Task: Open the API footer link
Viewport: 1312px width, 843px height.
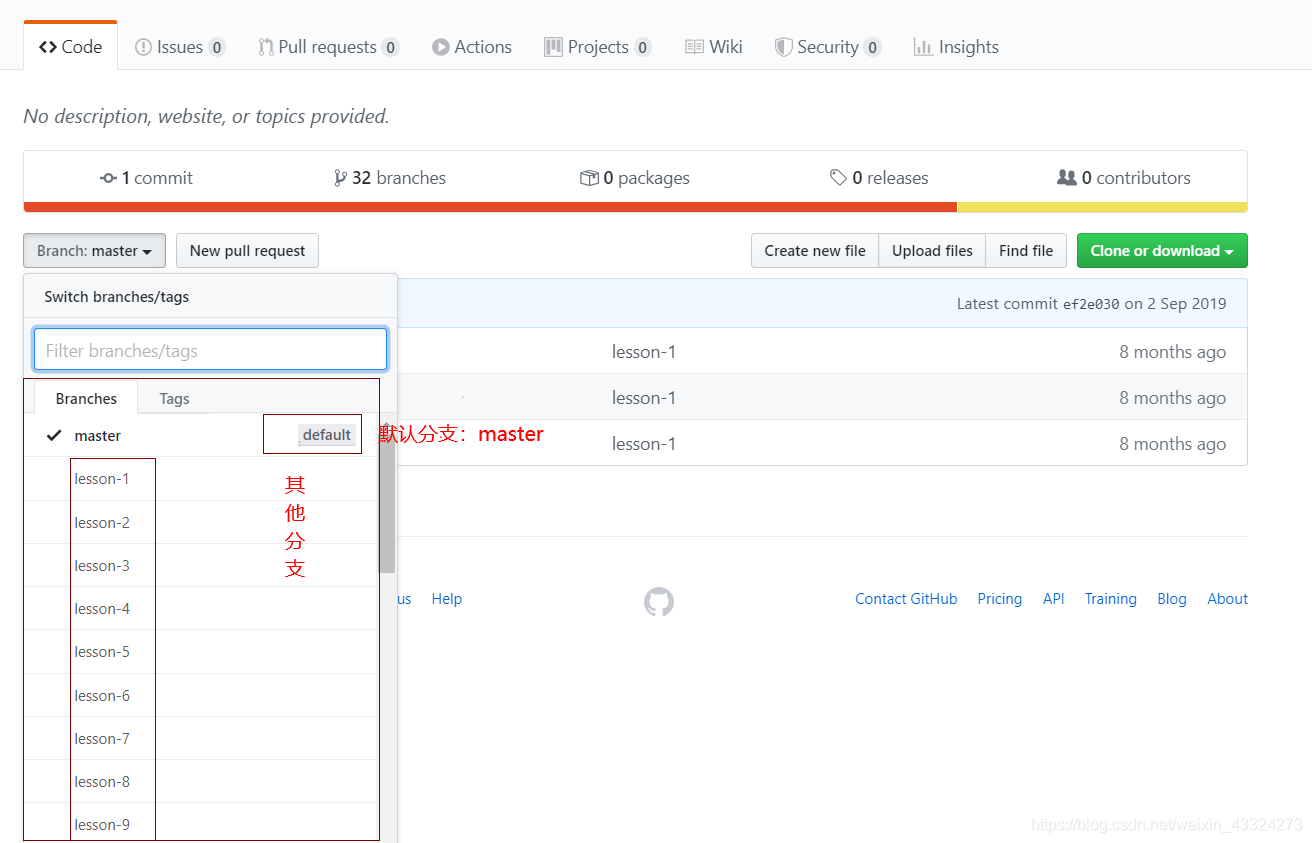Action: (x=1053, y=599)
